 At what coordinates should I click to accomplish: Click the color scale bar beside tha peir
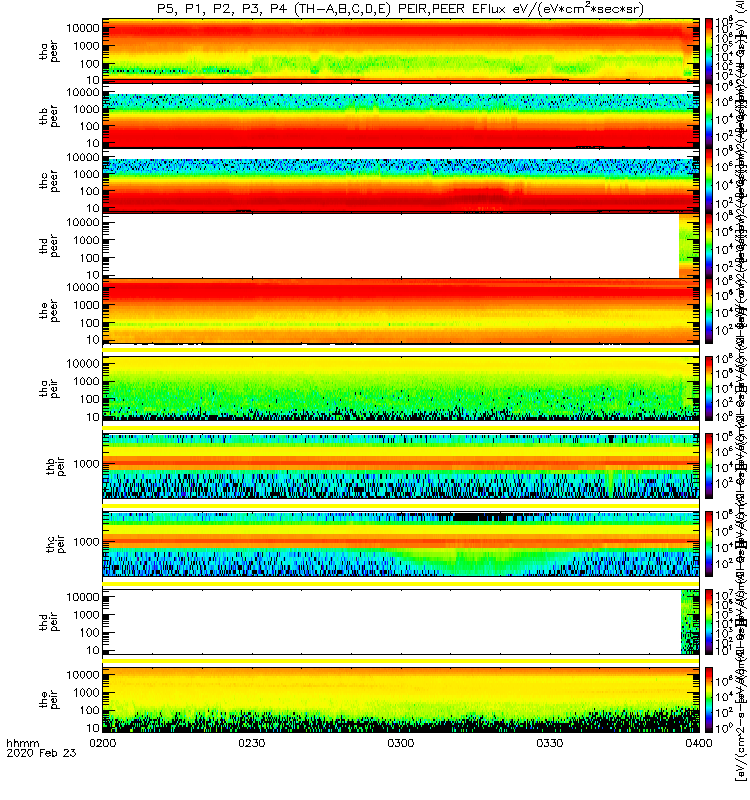point(709,388)
